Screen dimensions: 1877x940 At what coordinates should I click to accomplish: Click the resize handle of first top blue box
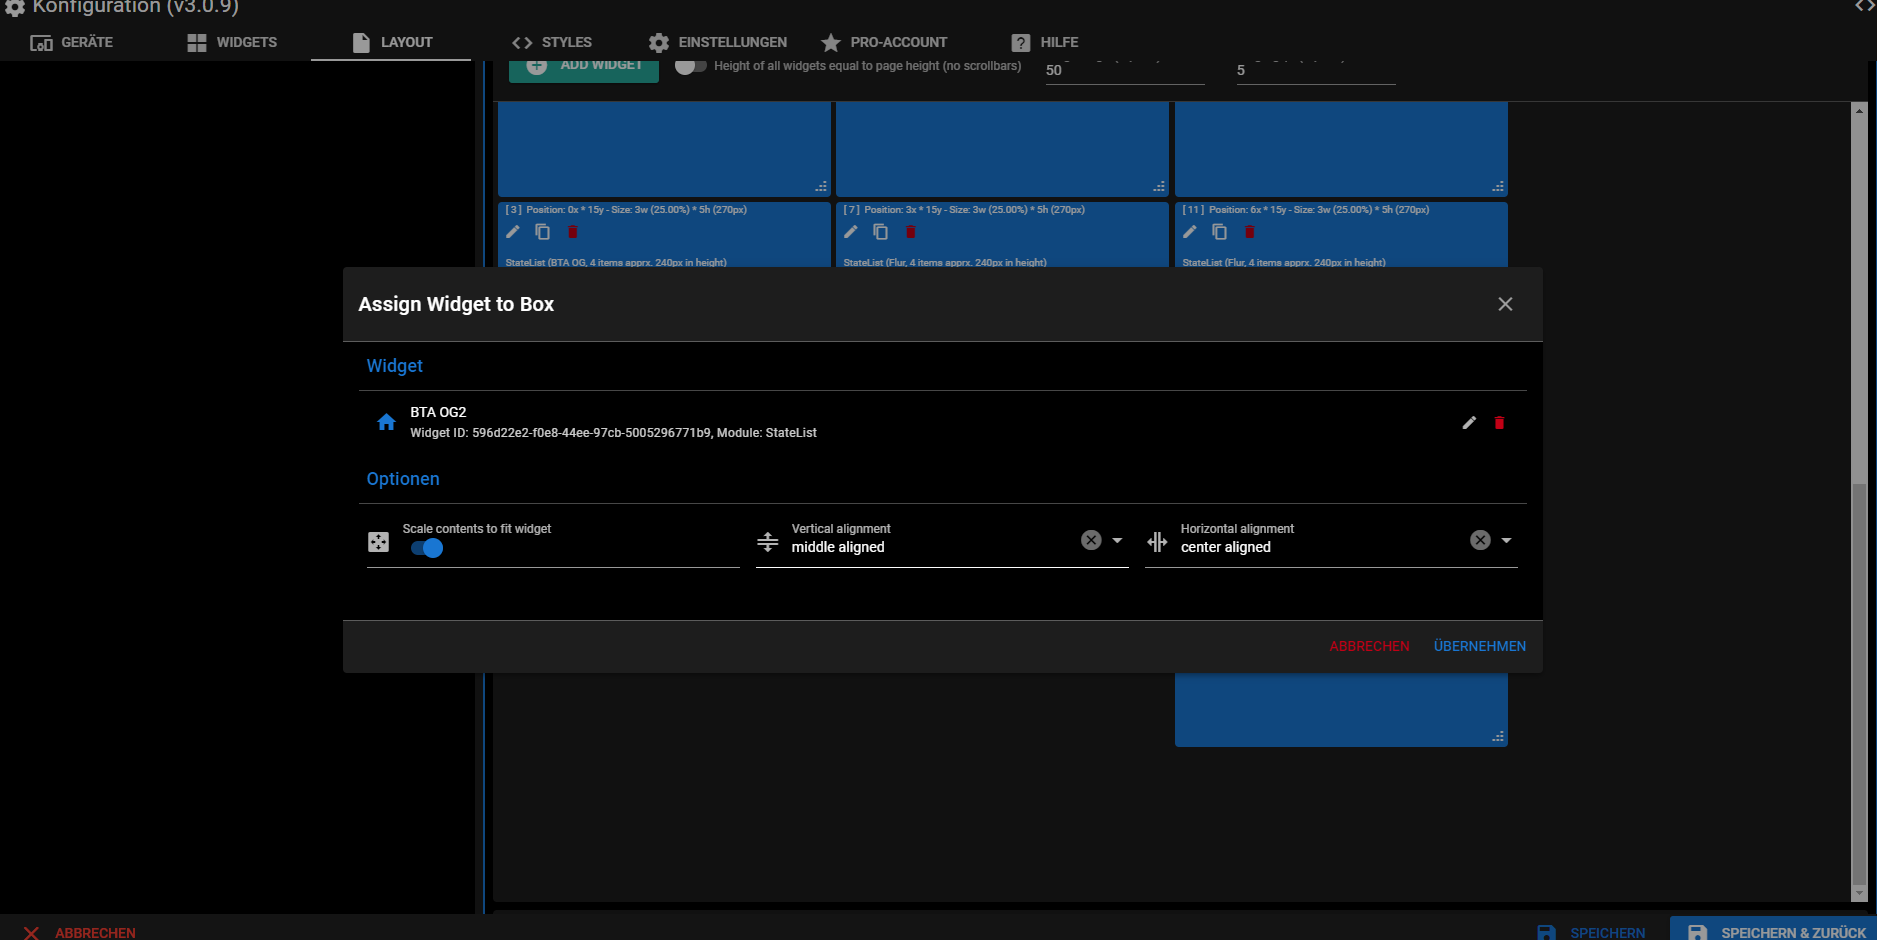pyautogui.click(x=821, y=187)
